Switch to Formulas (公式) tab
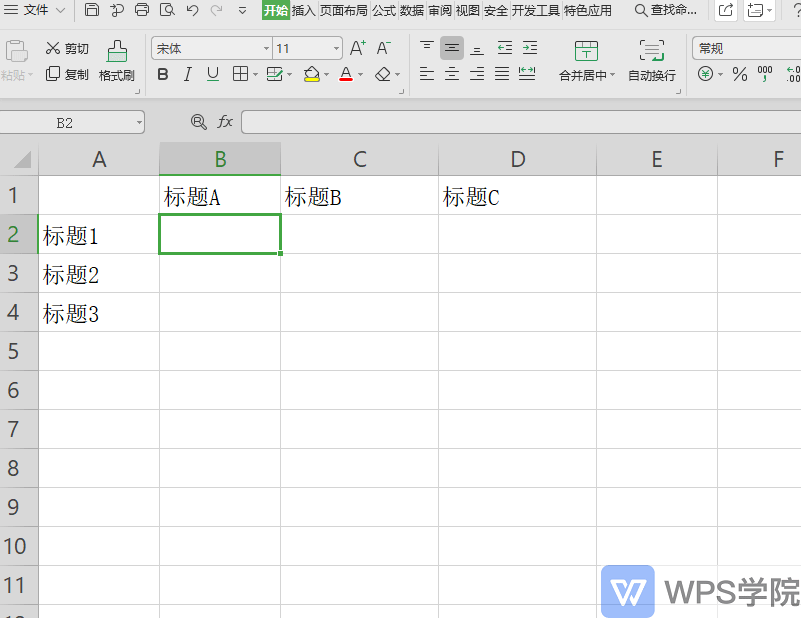801x618 pixels. point(384,10)
